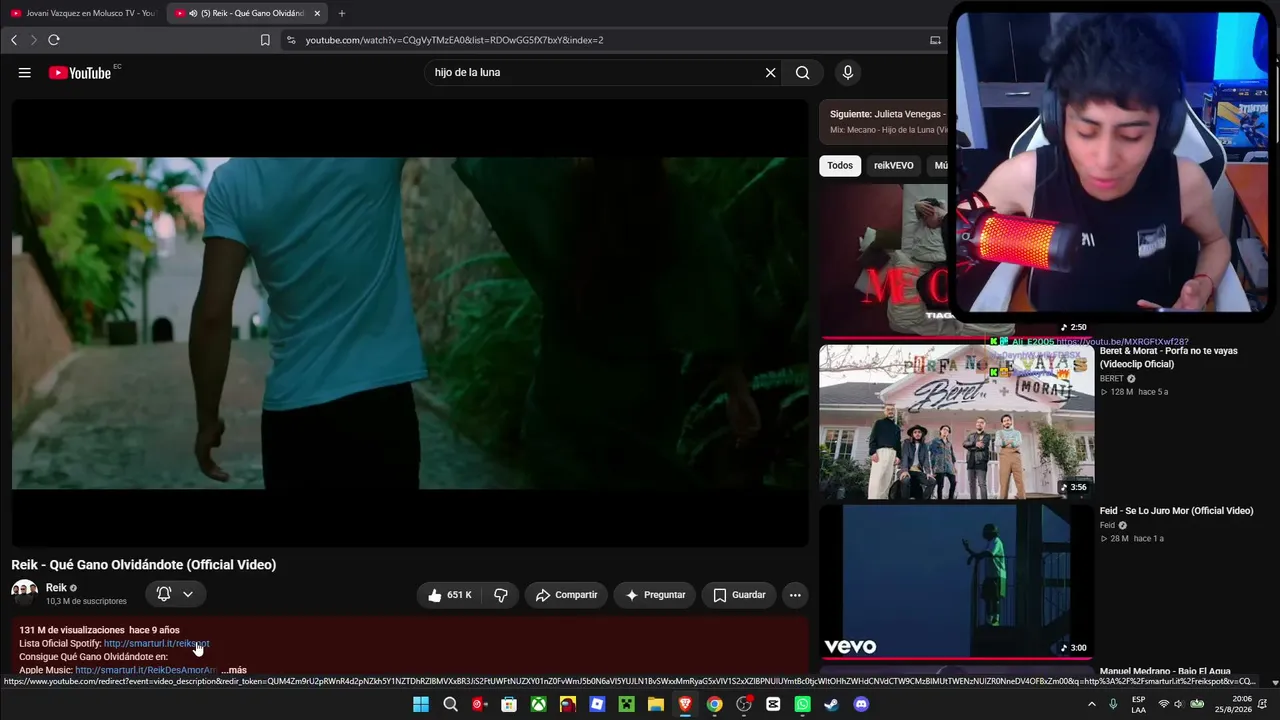Open the Feid Se Lo Juro Mor thumbnail
The height and width of the screenshot is (720, 1280).
coord(957,582)
